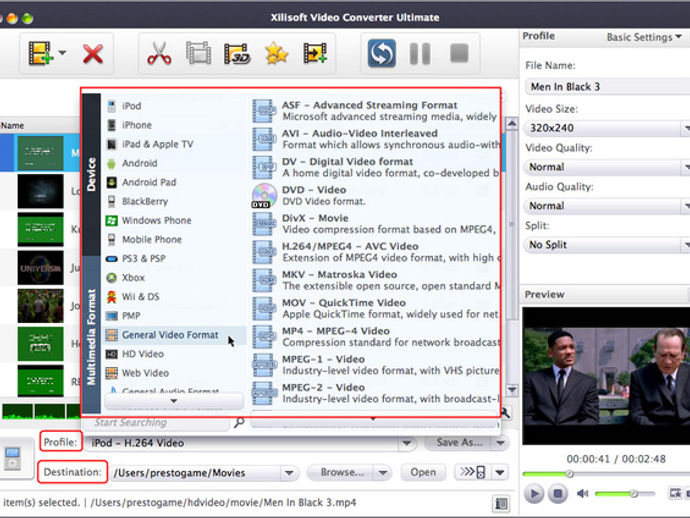The height and width of the screenshot is (518, 690).
Task: Click the Start Searching profile search field
Action: tap(156, 423)
